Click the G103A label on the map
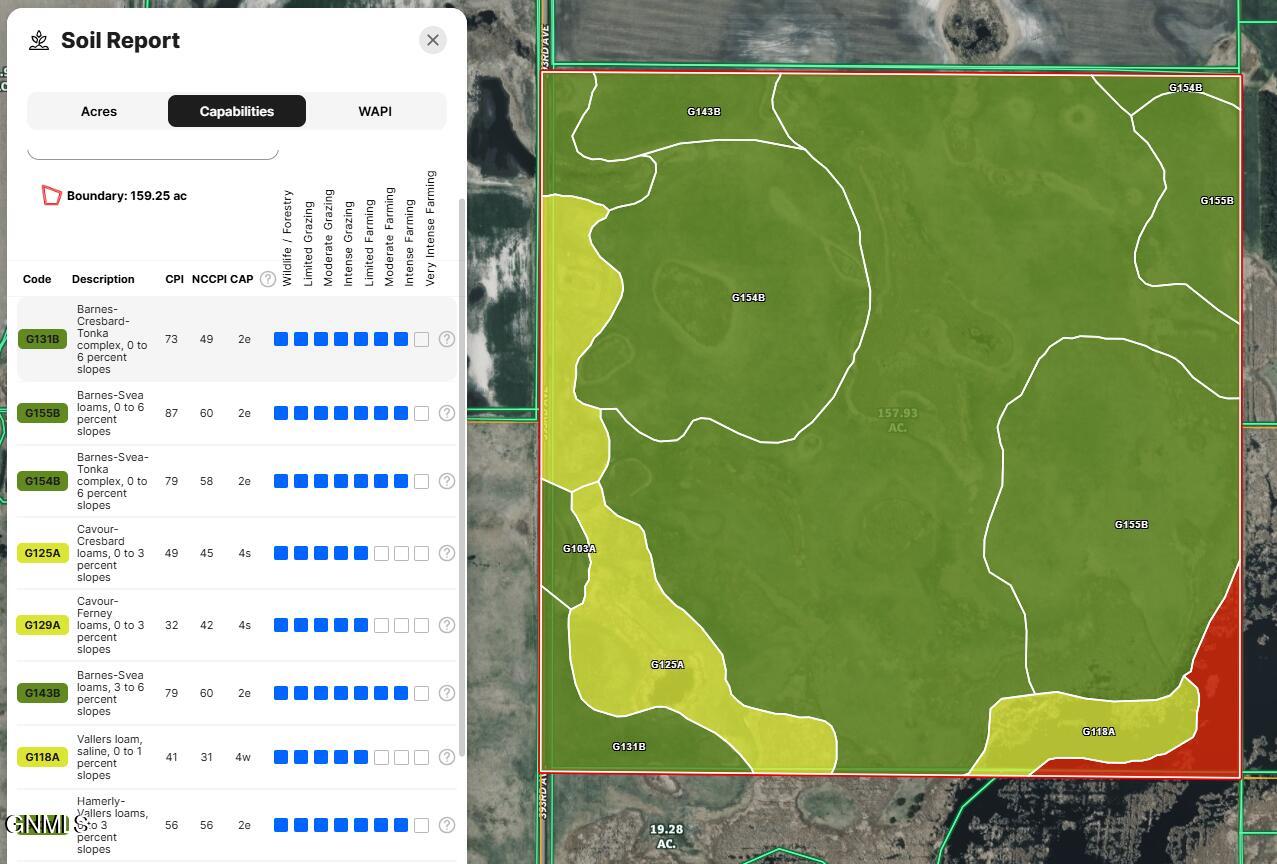The height and width of the screenshot is (864, 1277). [579, 549]
